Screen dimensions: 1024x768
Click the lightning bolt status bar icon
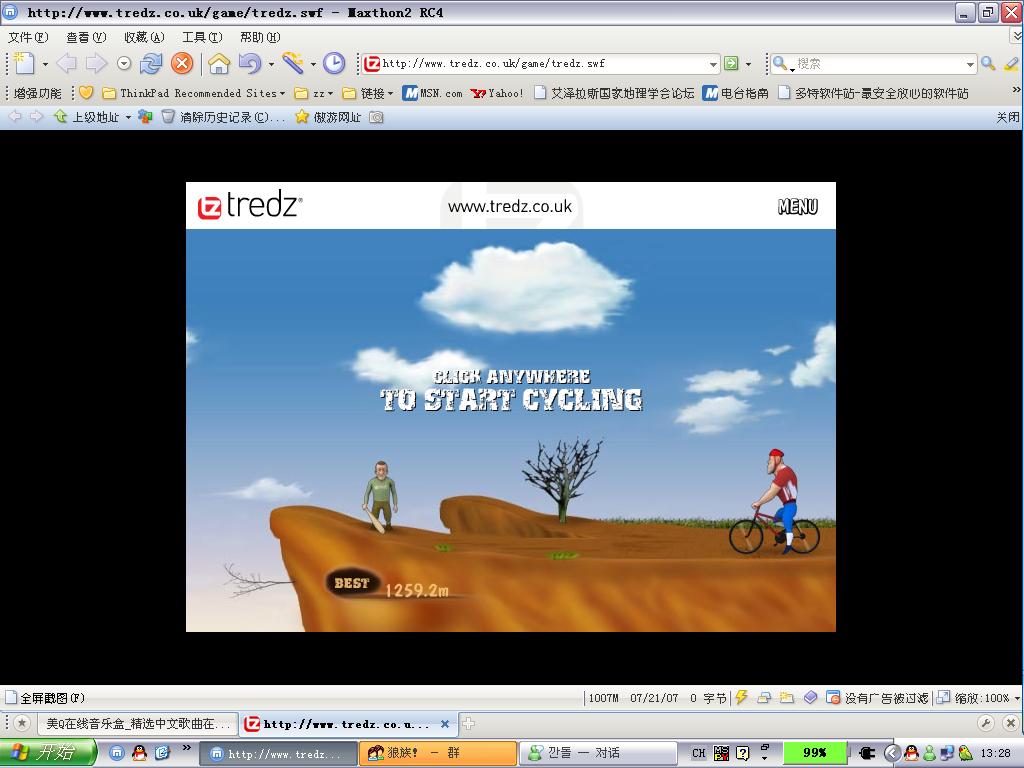point(741,697)
